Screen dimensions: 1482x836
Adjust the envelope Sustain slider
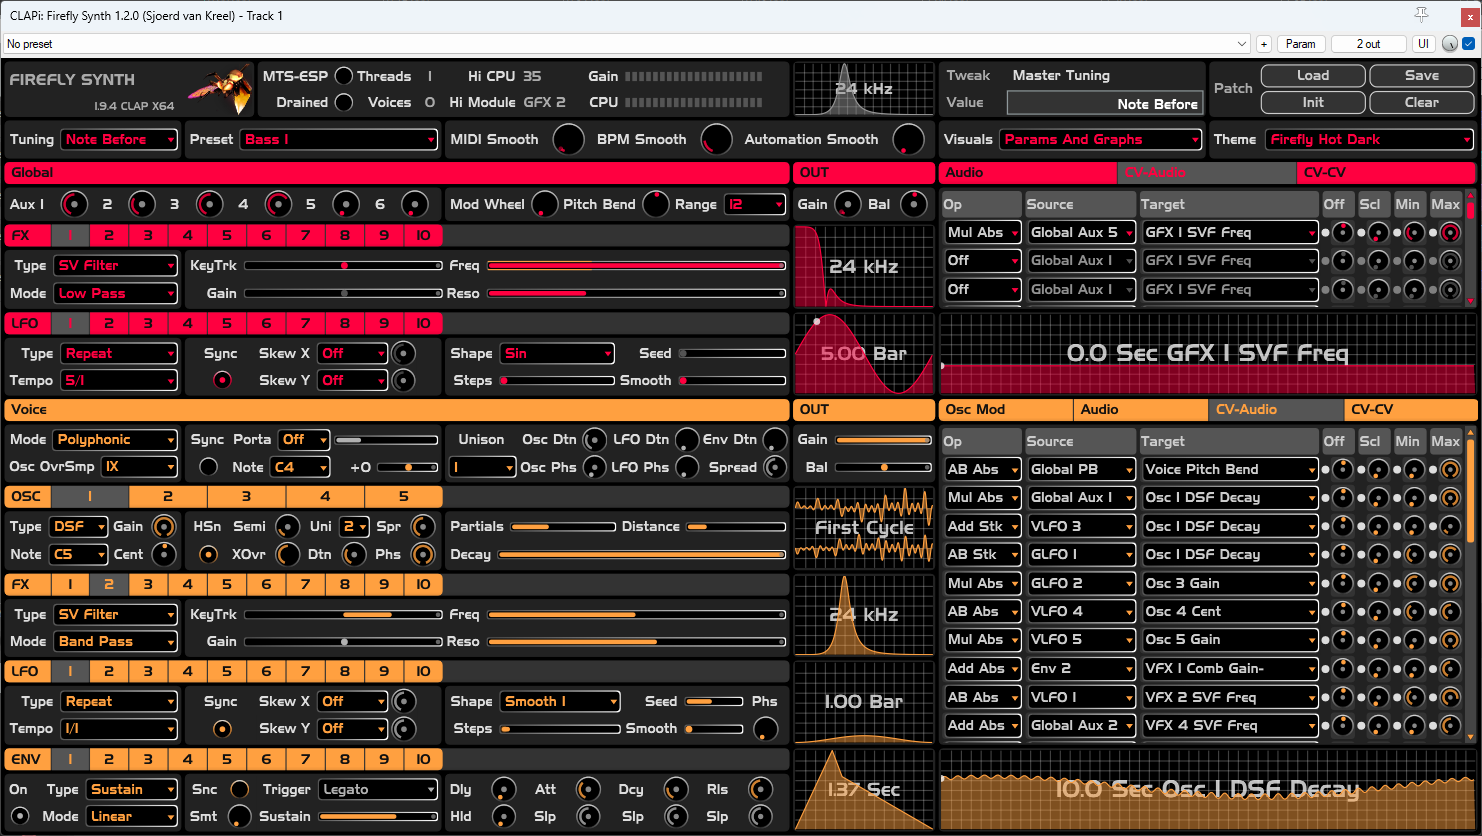point(378,817)
